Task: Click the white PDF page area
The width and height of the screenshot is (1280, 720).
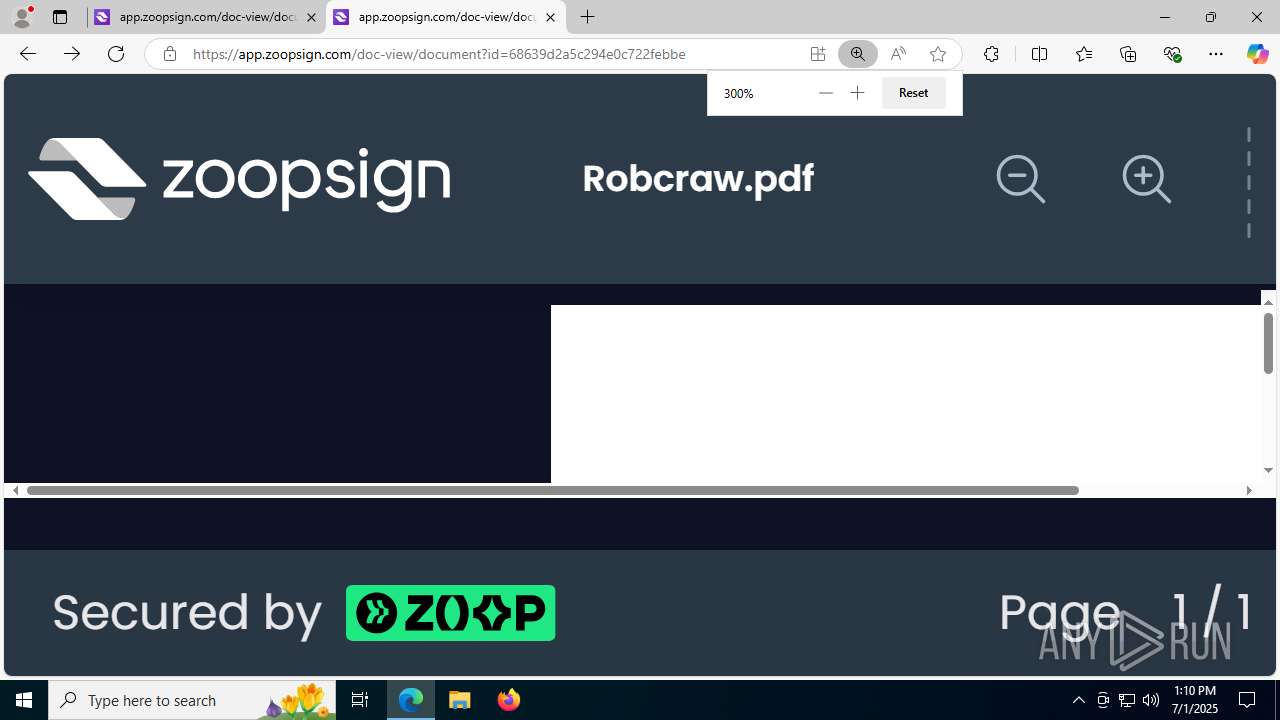Action: click(x=905, y=394)
